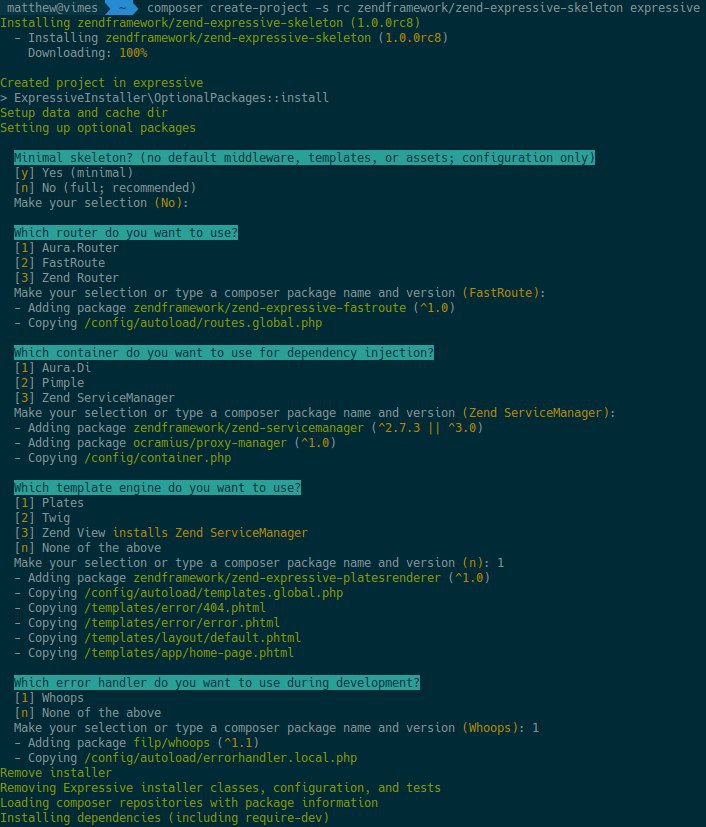The image size is (706, 827).
Task: Click the /templates/error/error.phtml path
Action: (x=182, y=623)
